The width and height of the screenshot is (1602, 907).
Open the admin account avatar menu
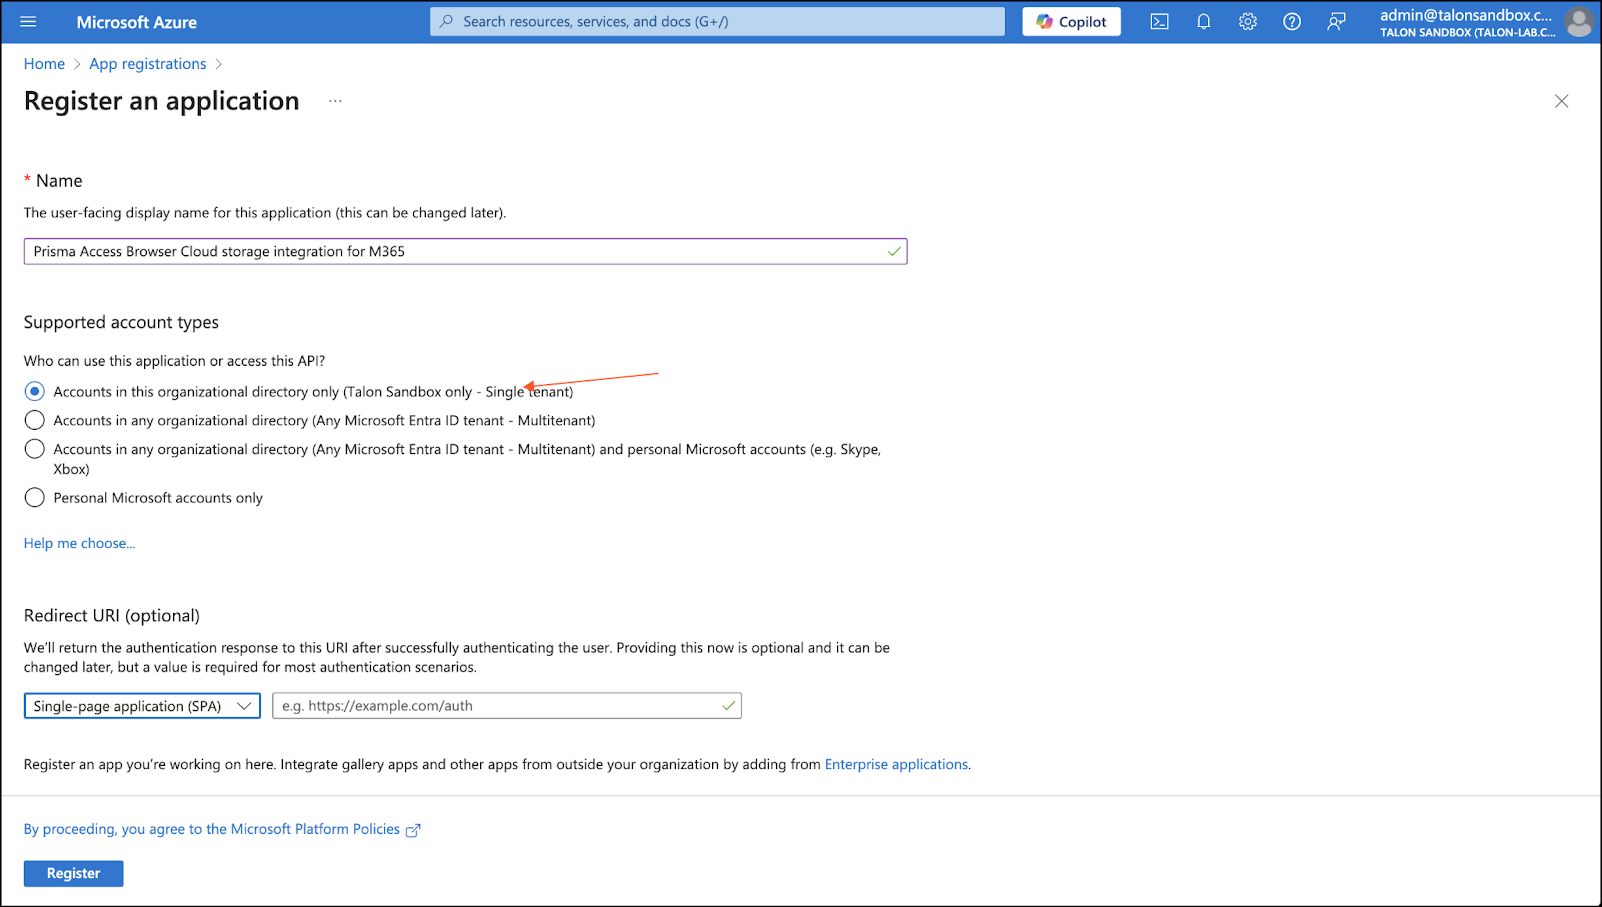coord(1578,22)
